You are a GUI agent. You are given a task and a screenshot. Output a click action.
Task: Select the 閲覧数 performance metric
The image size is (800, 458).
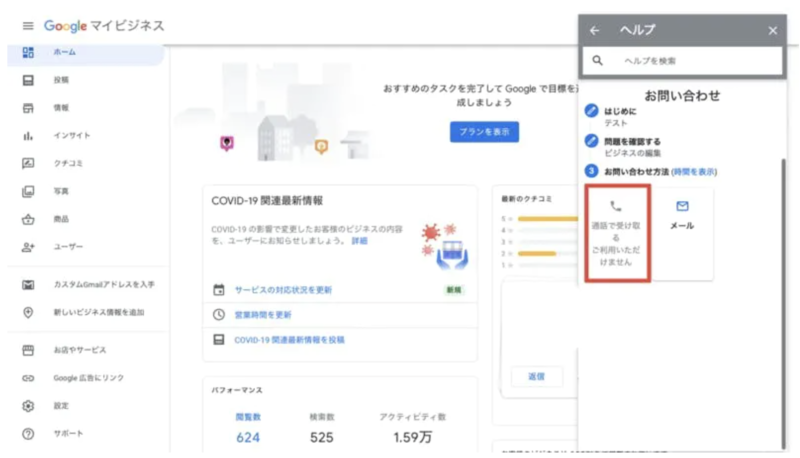click(248, 417)
